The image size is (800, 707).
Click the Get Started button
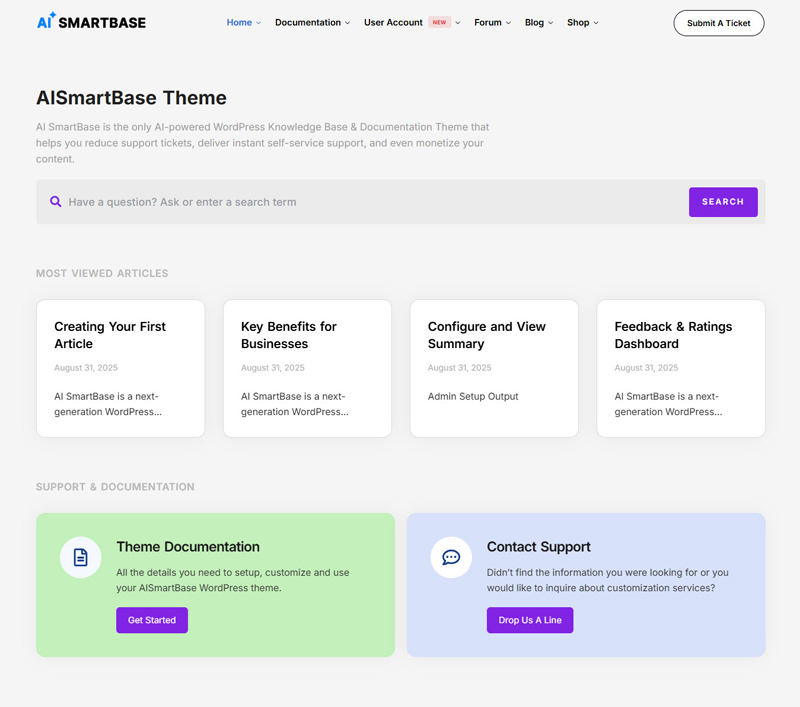pyautogui.click(x=152, y=620)
